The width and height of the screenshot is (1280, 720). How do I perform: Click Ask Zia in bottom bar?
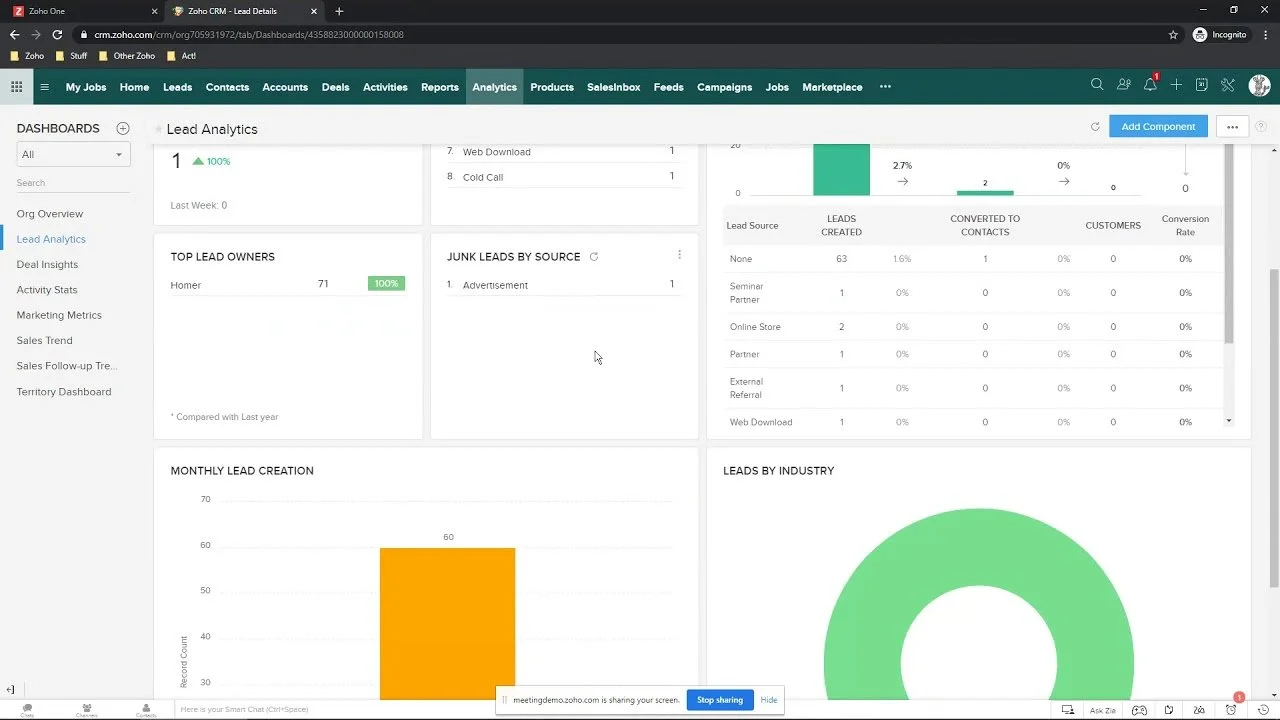(1103, 710)
